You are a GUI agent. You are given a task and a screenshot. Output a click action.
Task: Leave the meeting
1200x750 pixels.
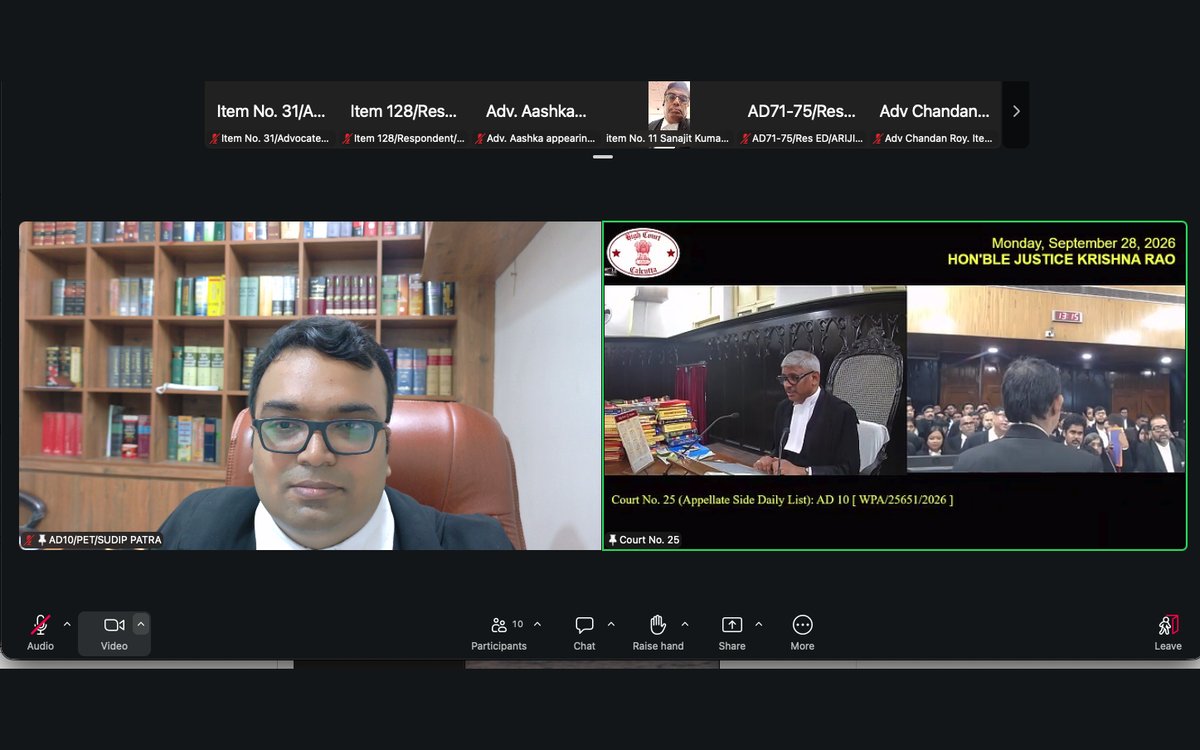(1168, 633)
